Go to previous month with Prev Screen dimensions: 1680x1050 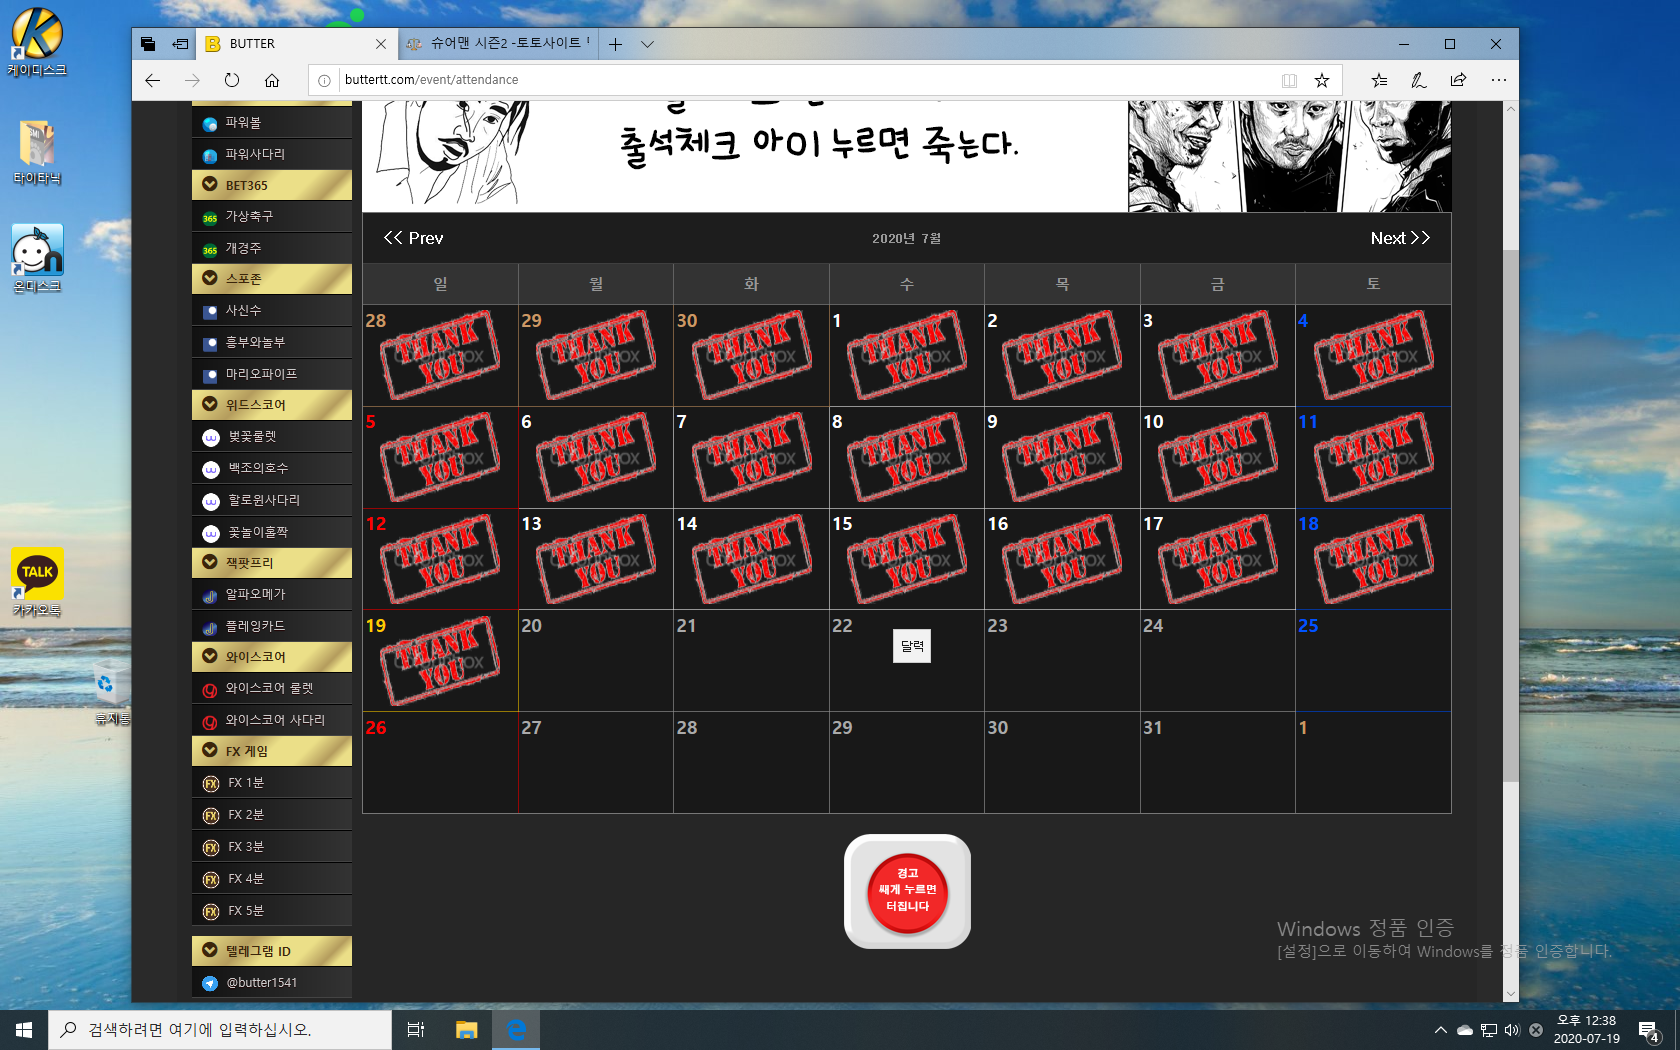point(413,238)
